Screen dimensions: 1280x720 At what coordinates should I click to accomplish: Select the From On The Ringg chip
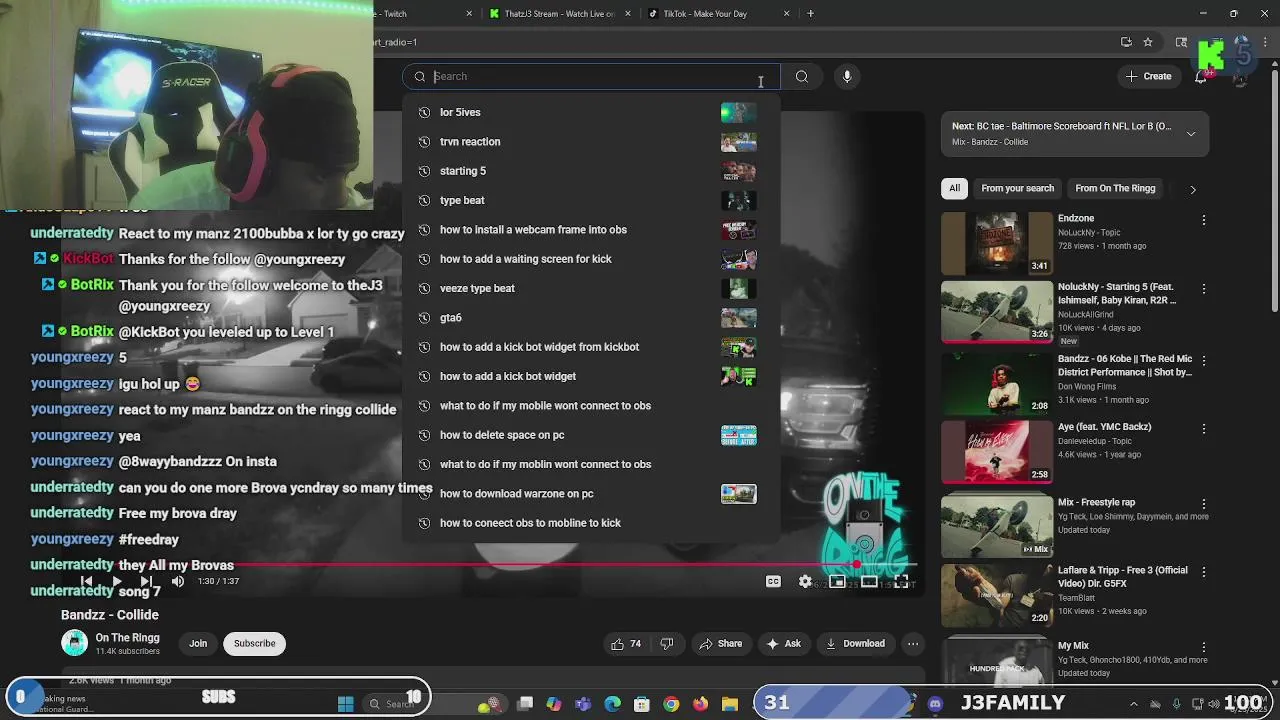pos(1115,188)
